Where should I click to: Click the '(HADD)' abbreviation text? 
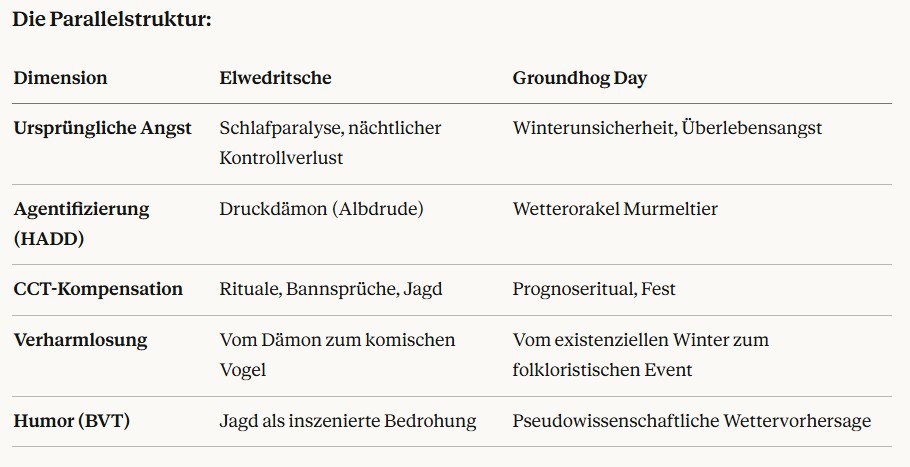(x=48, y=239)
